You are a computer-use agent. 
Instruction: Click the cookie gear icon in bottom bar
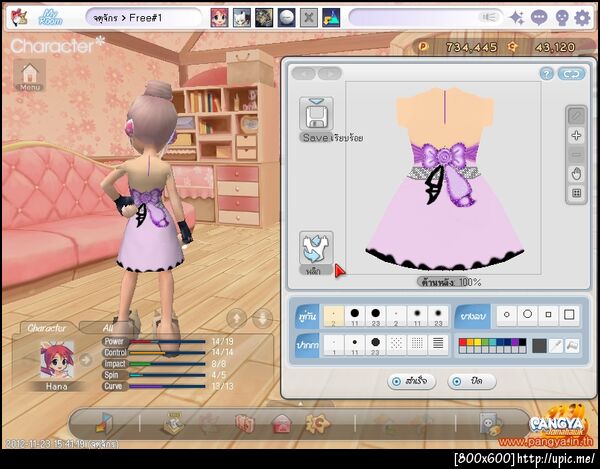317,423
